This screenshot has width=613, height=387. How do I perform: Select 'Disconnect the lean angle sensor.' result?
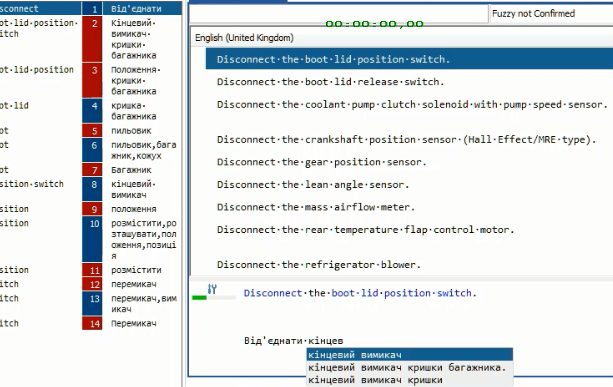coord(313,185)
